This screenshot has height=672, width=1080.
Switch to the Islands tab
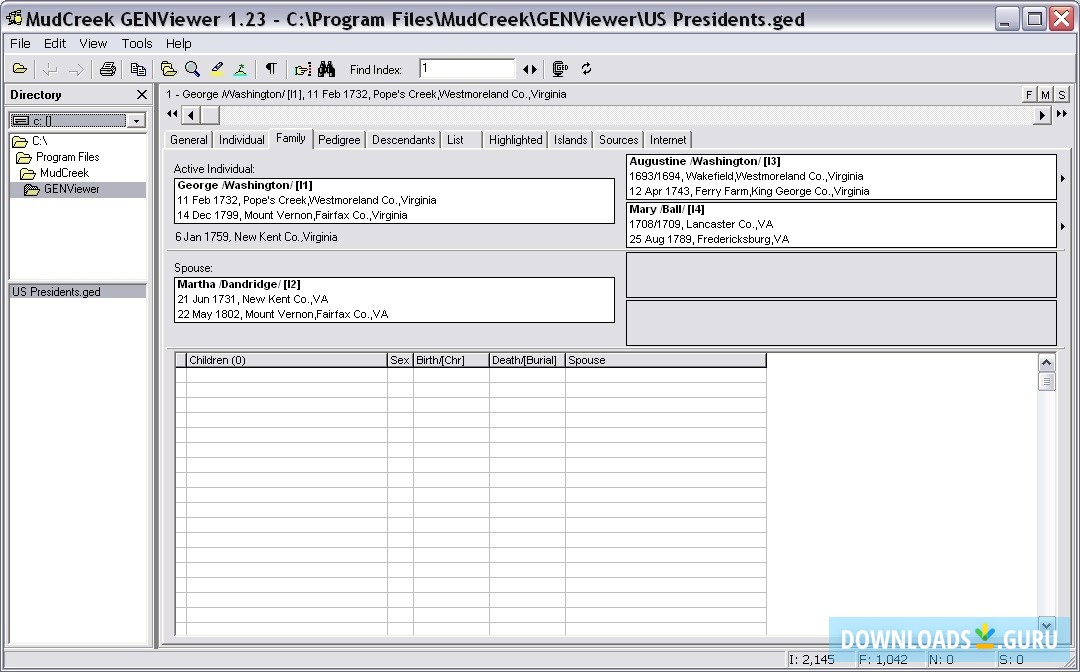(570, 140)
